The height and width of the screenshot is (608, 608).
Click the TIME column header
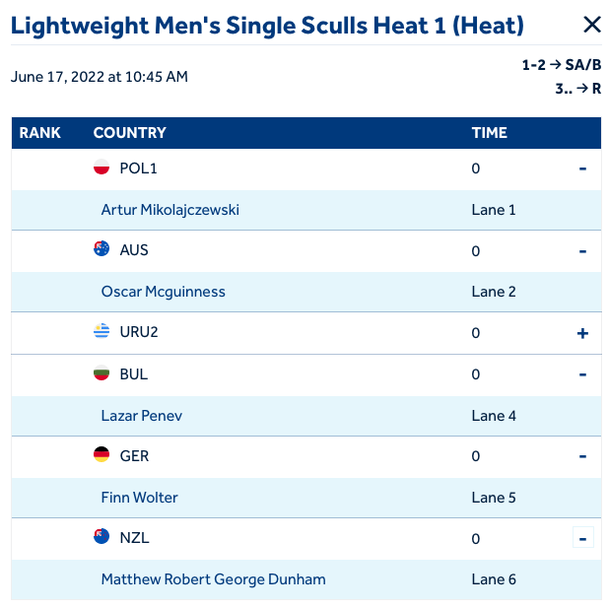(489, 133)
